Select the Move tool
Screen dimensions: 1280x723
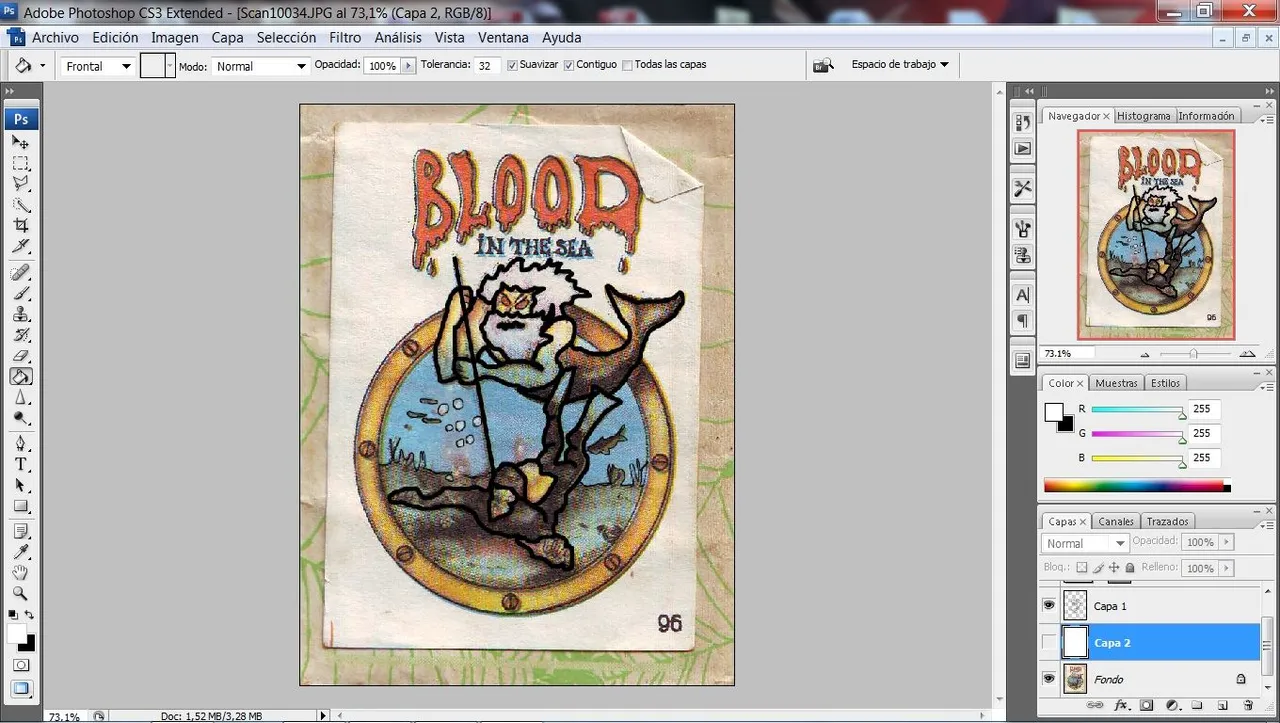[21, 143]
